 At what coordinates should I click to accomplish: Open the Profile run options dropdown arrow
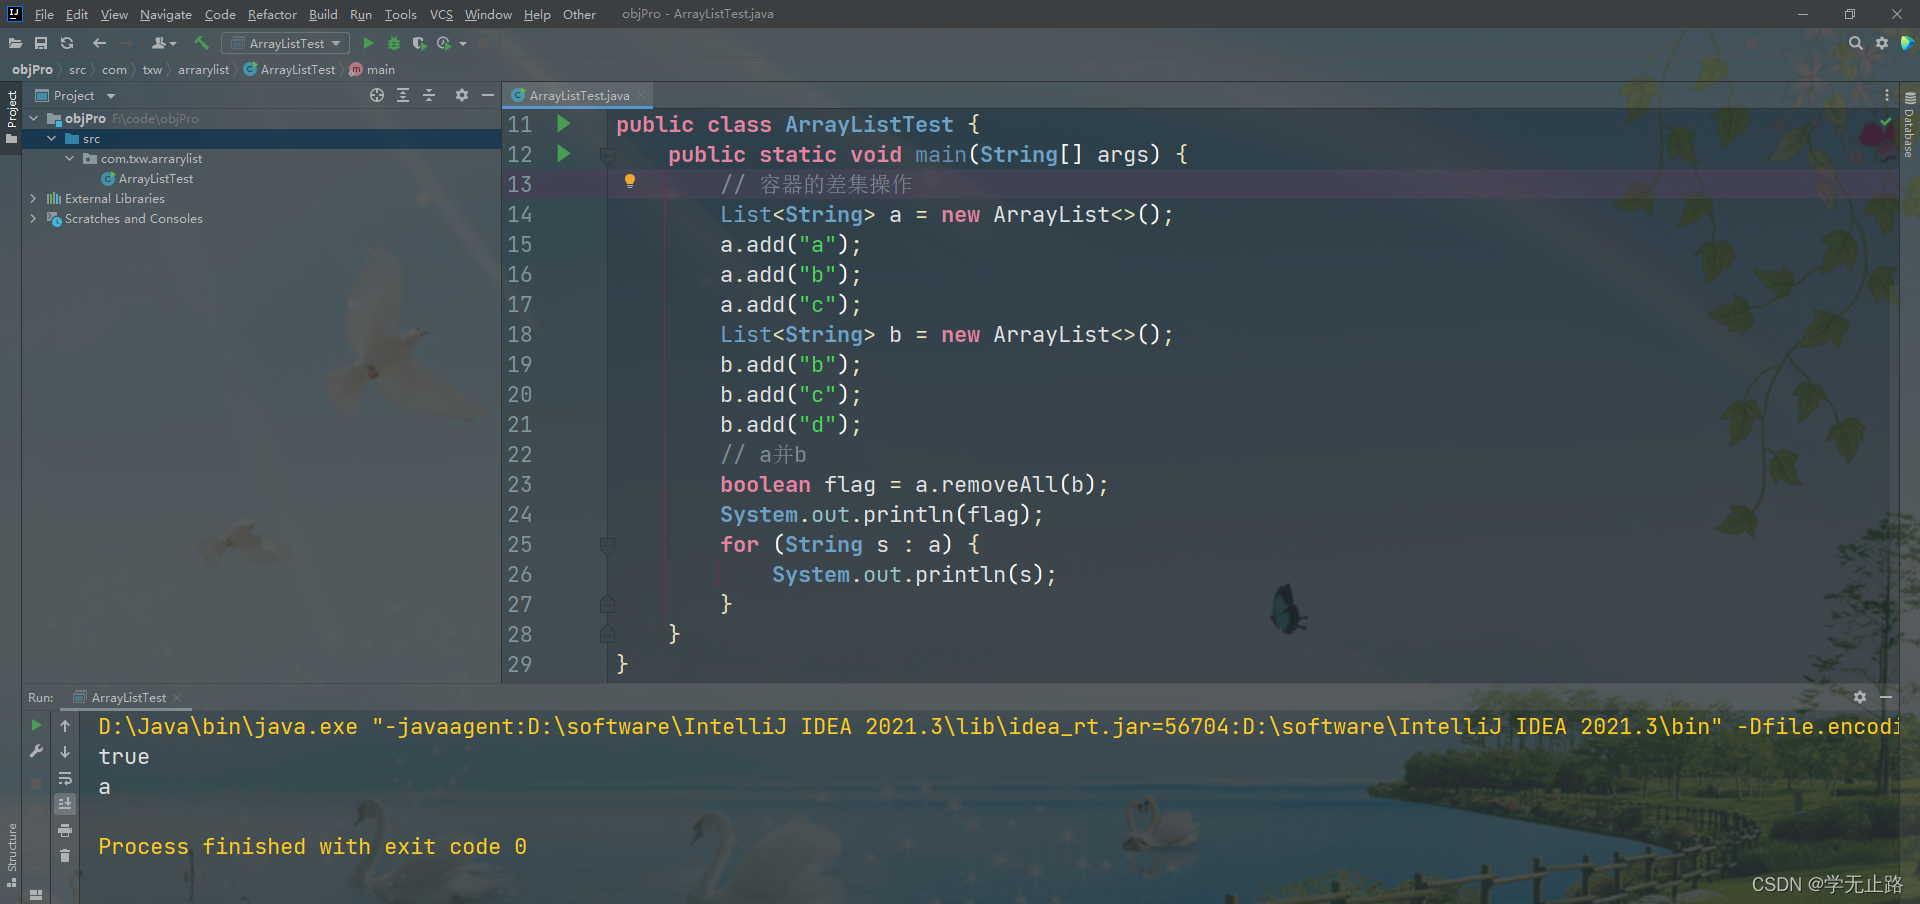point(463,44)
